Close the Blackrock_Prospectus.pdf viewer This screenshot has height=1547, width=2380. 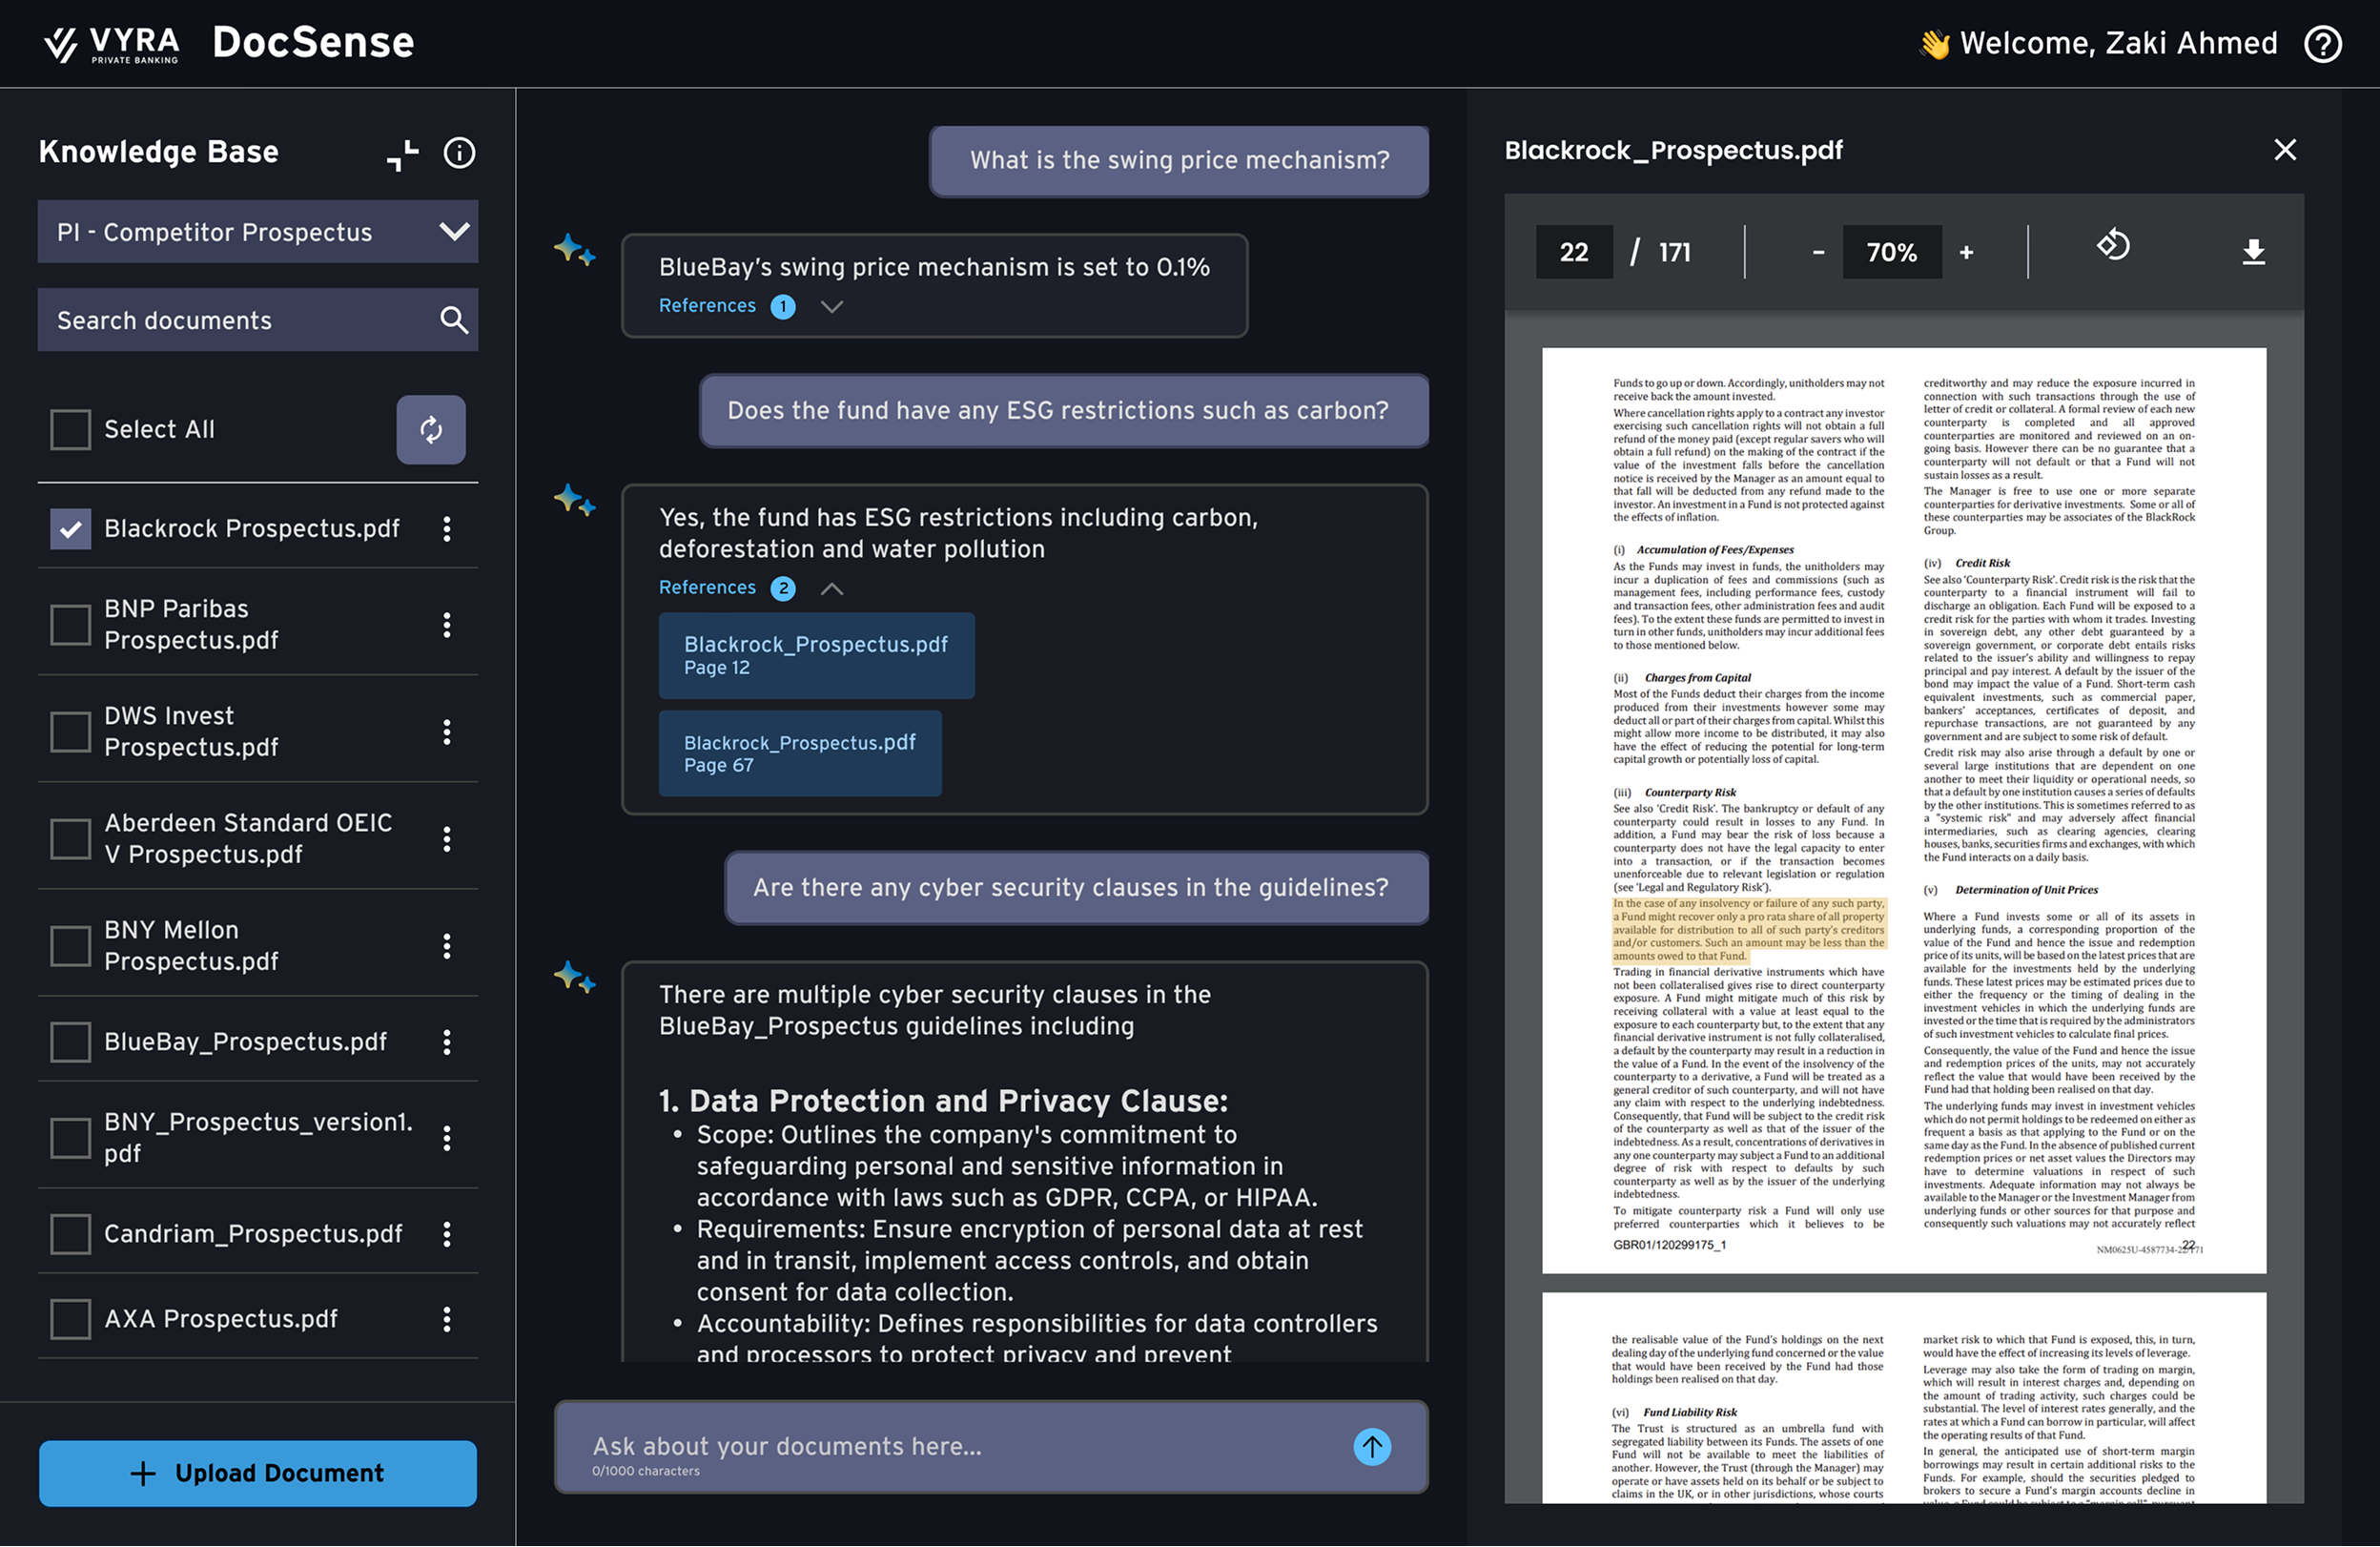tap(2285, 150)
